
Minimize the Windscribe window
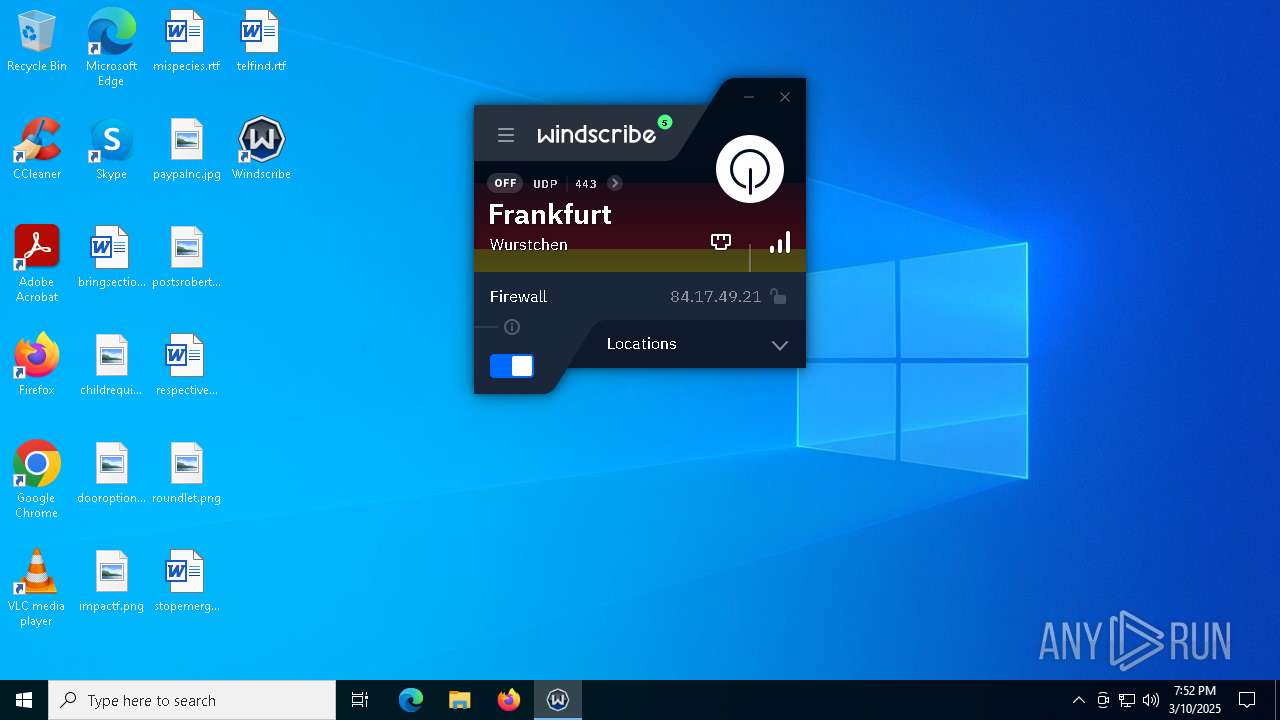point(749,97)
